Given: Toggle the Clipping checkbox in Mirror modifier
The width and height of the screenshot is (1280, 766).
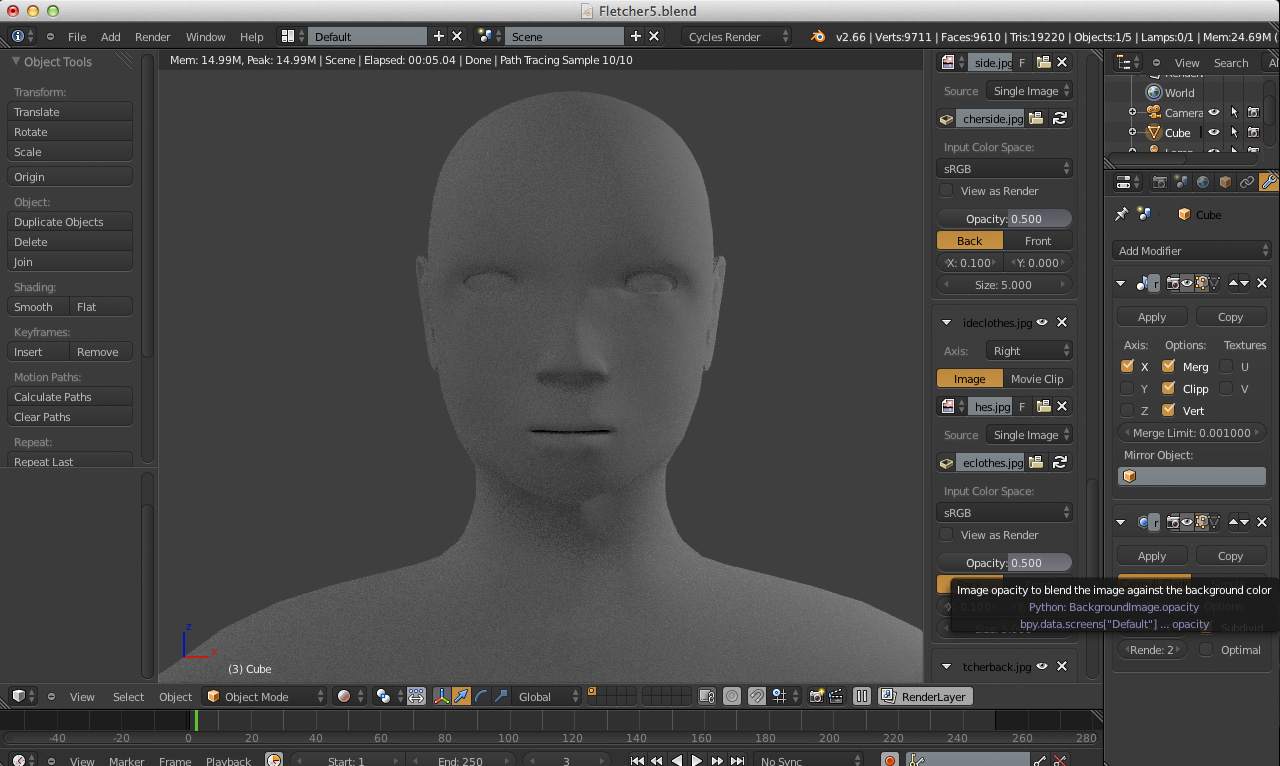Looking at the screenshot, I should click(1168, 388).
